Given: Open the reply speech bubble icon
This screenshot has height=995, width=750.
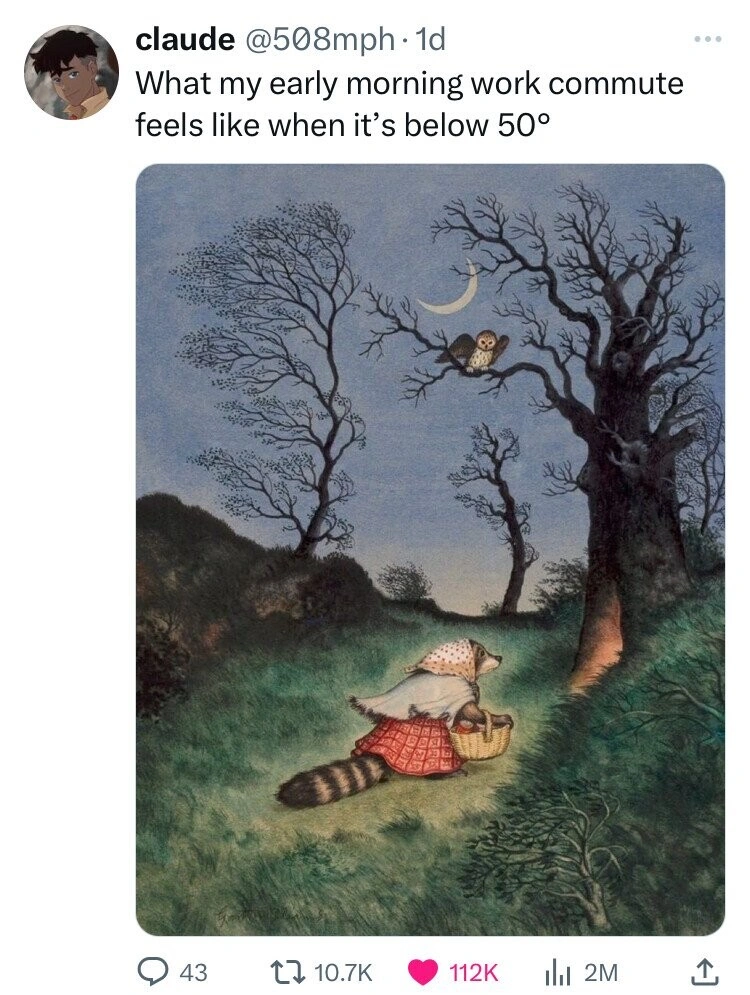Looking at the screenshot, I should 153,971.
